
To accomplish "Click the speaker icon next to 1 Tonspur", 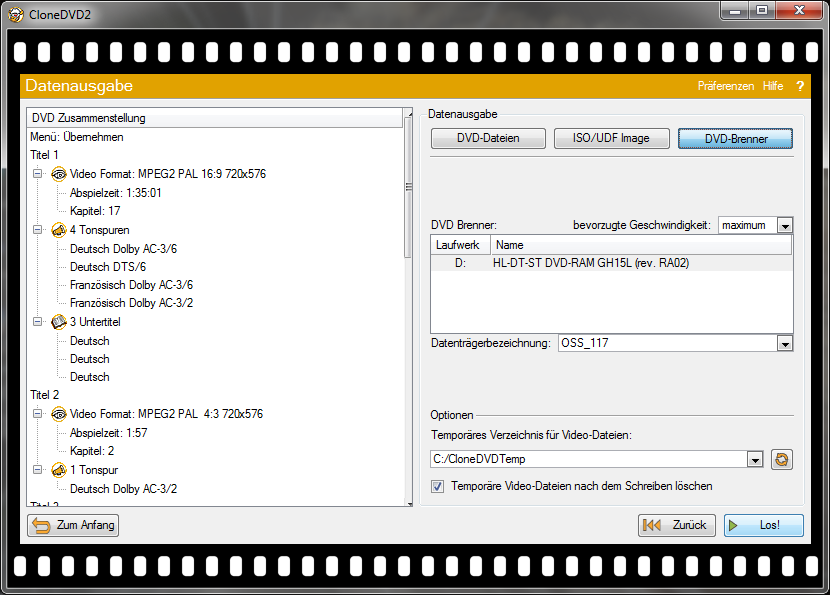I will coord(59,470).
